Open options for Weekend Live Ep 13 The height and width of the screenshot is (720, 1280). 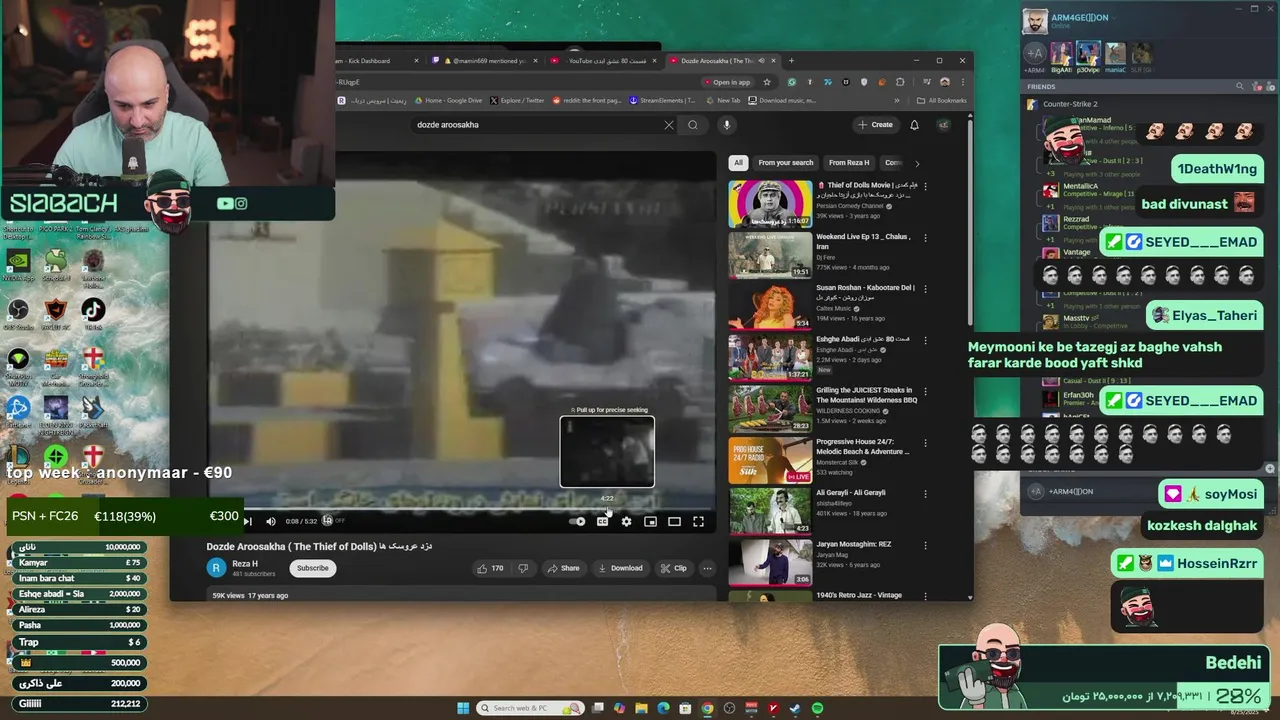pos(925,238)
